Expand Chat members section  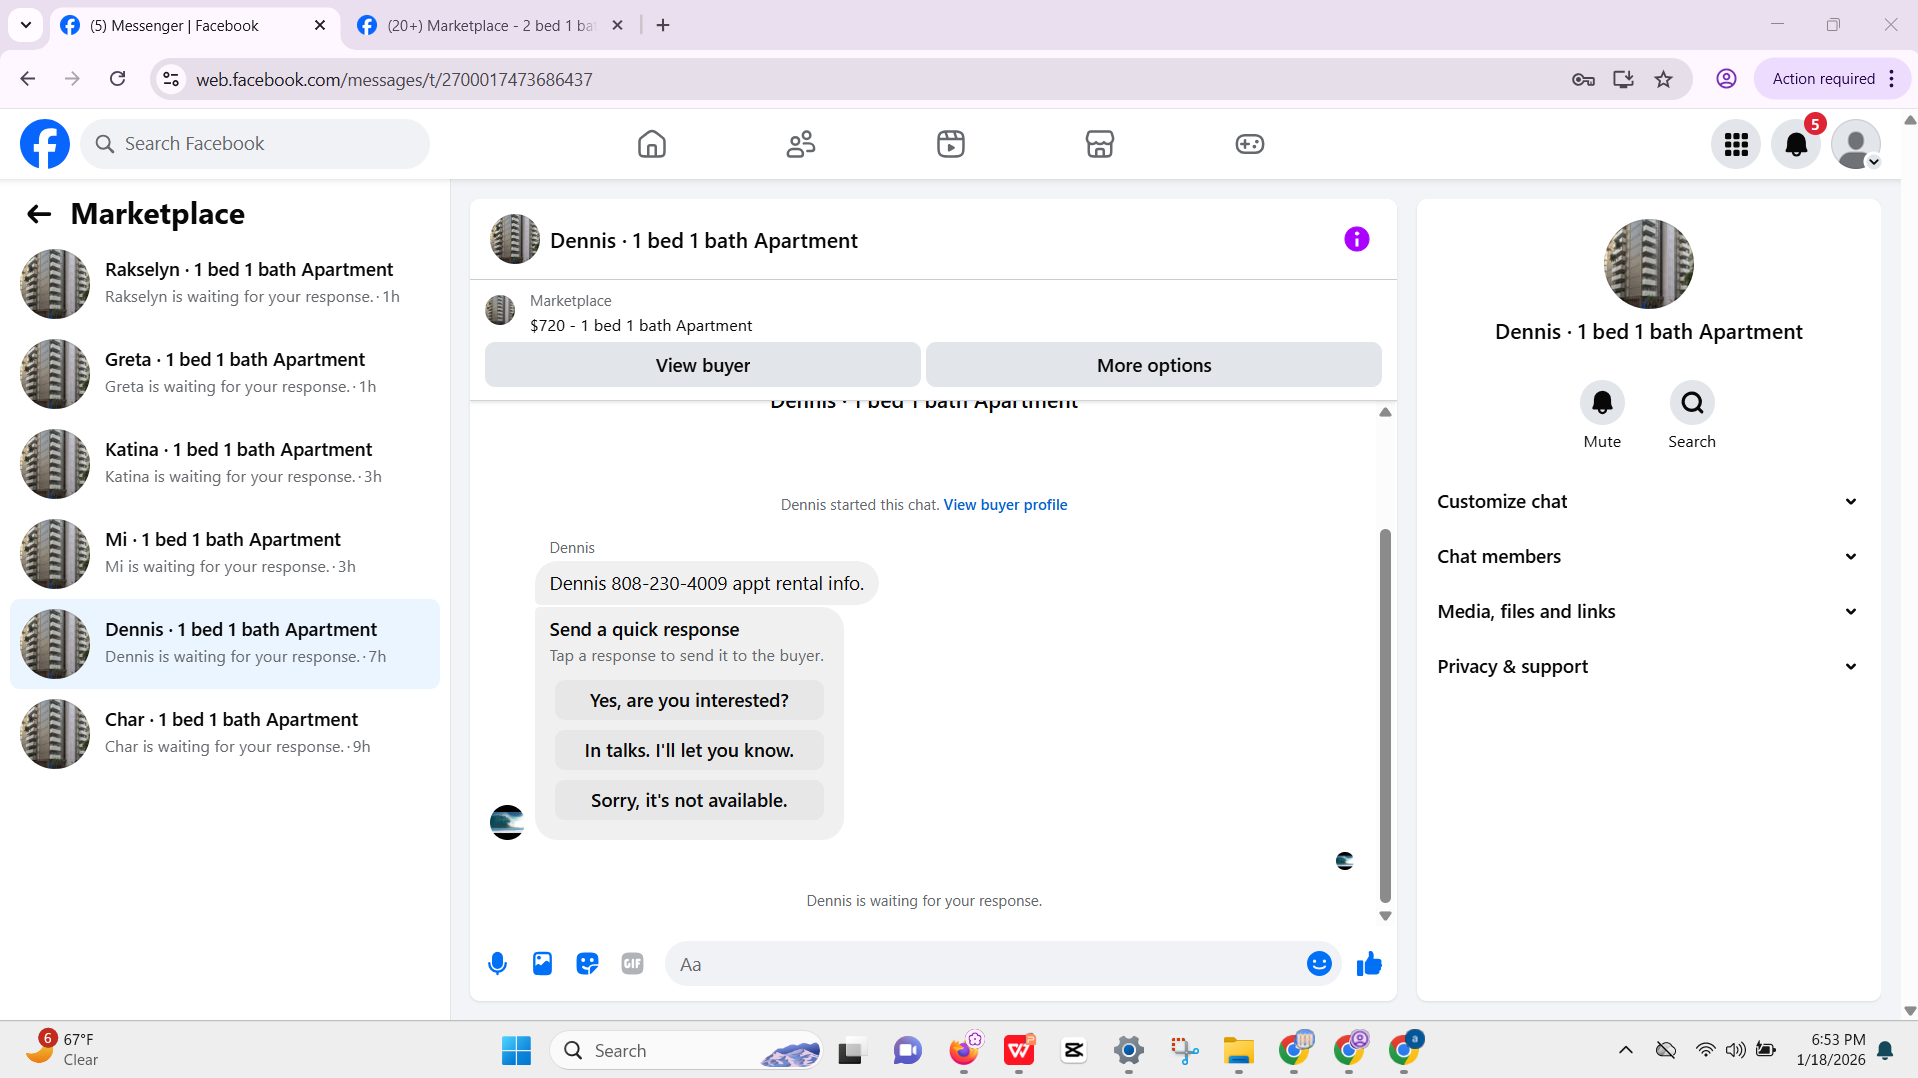1648,557
